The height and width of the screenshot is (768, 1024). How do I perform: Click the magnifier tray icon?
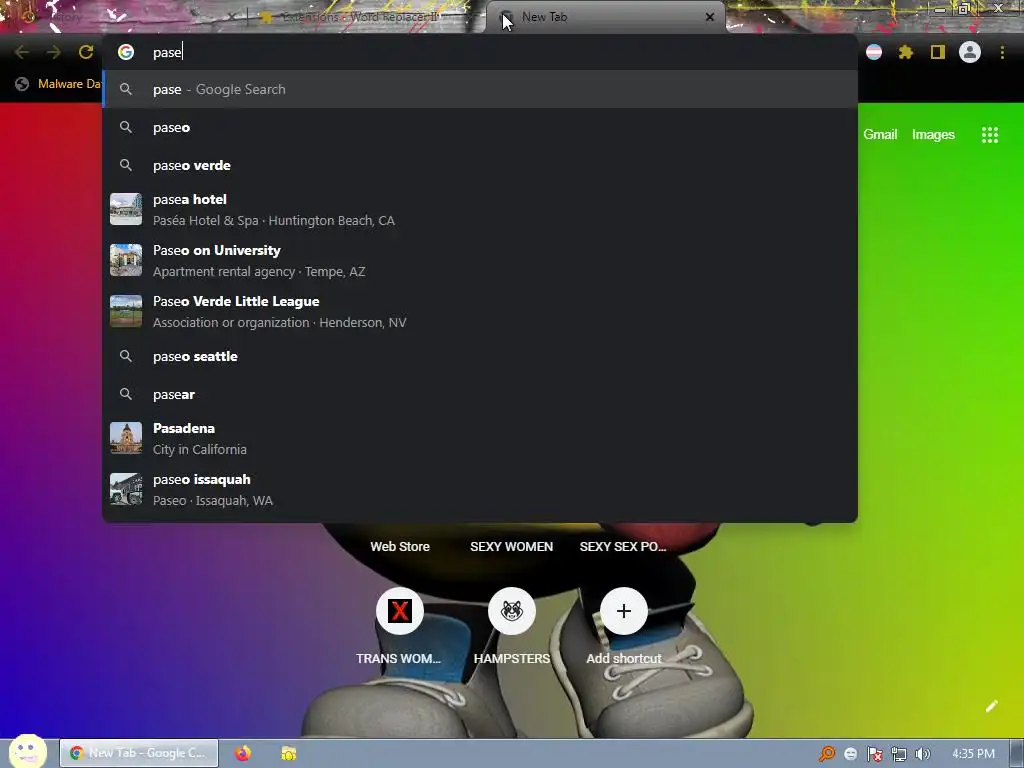point(827,754)
